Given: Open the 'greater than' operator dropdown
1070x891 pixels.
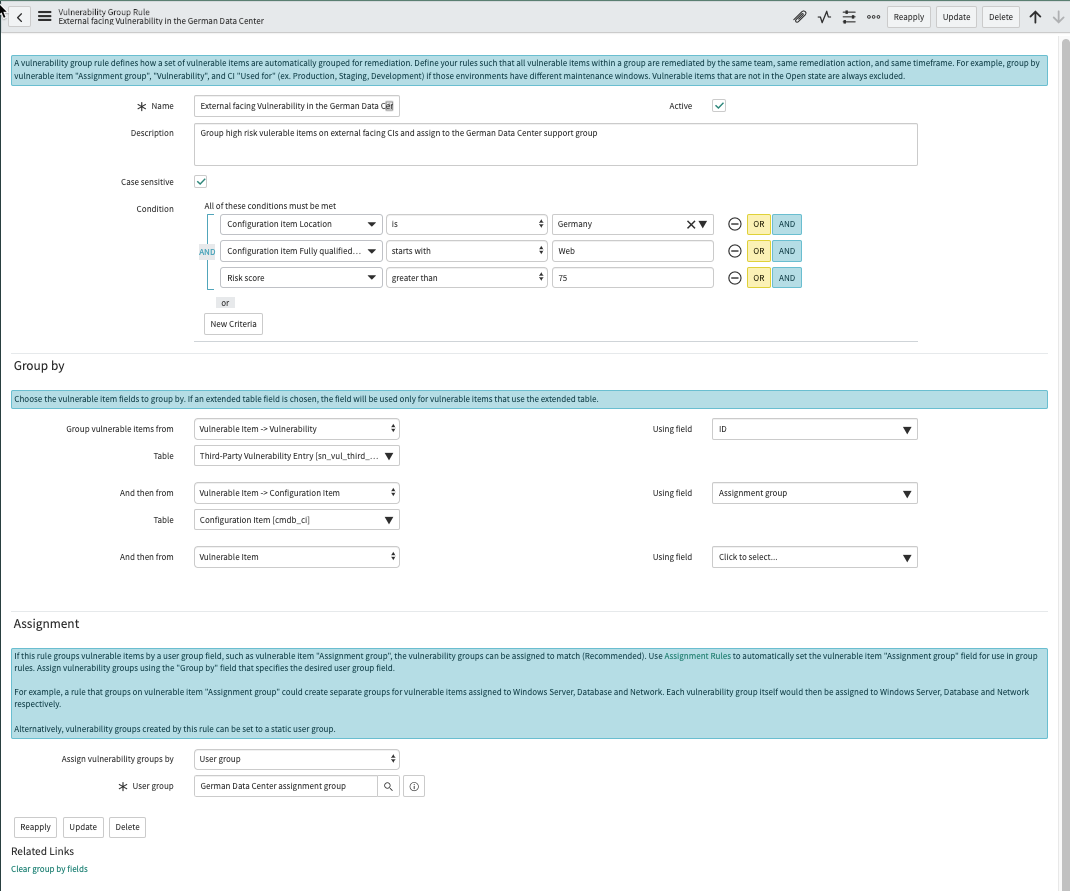Looking at the screenshot, I should click(x=467, y=278).
